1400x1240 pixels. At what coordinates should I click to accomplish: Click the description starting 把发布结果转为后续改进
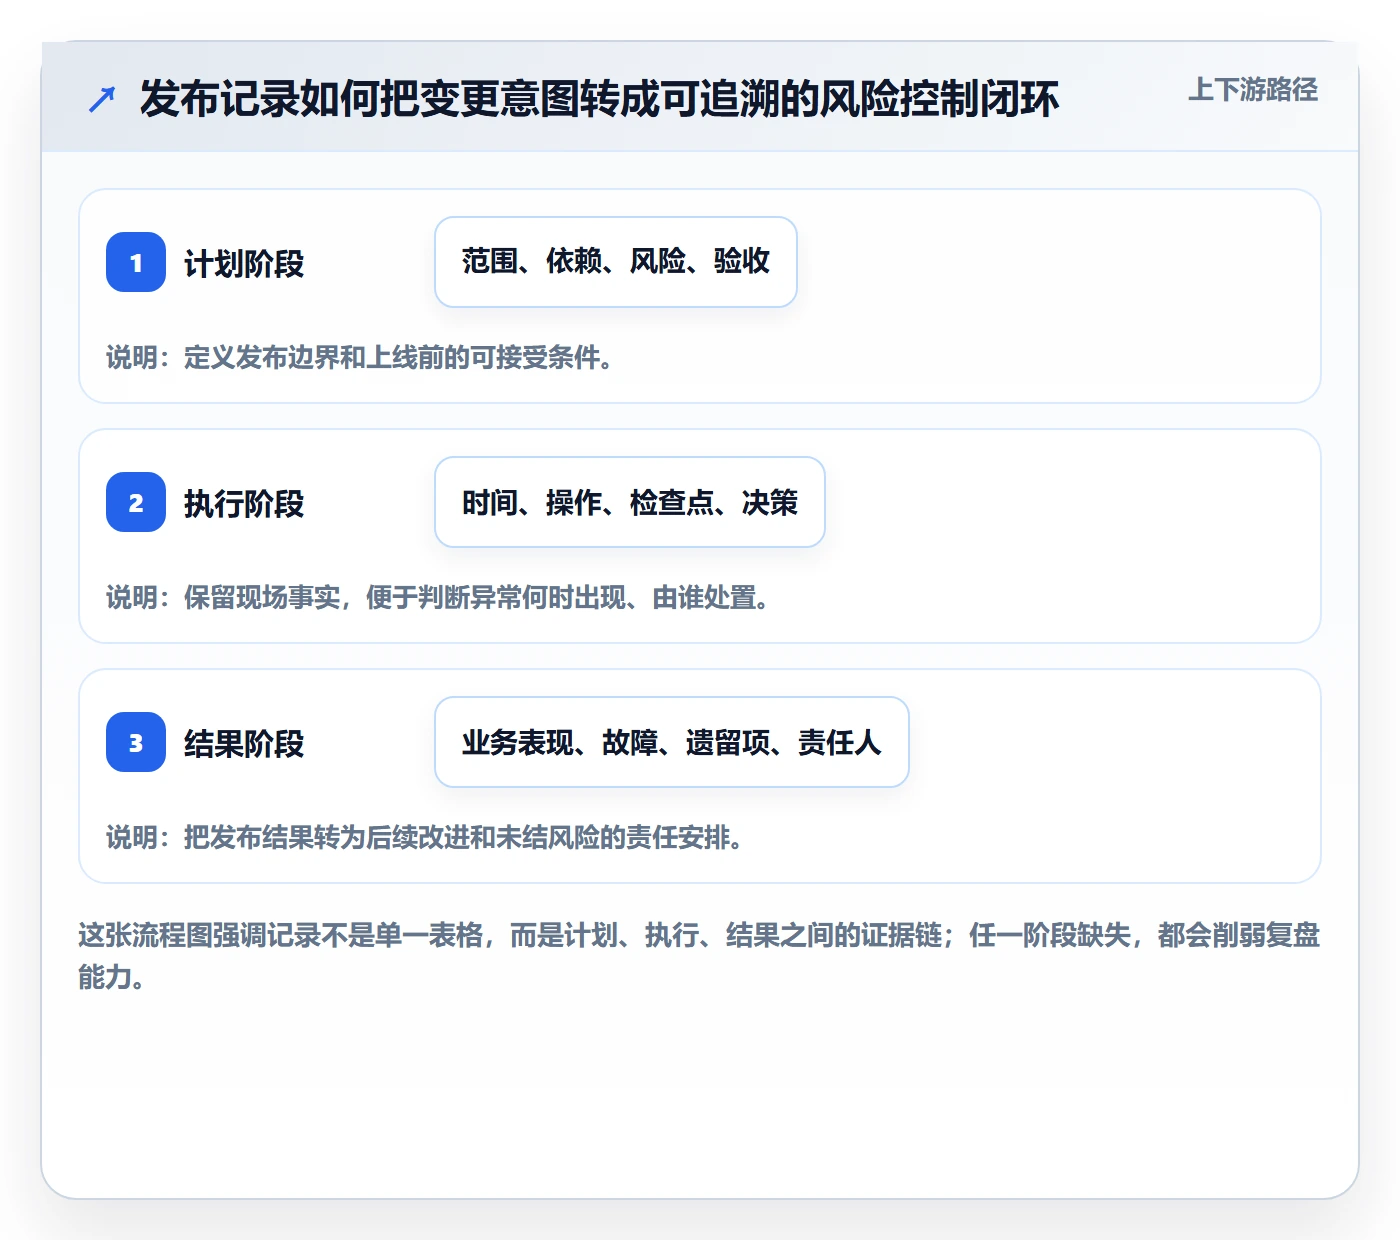[x=425, y=837]
